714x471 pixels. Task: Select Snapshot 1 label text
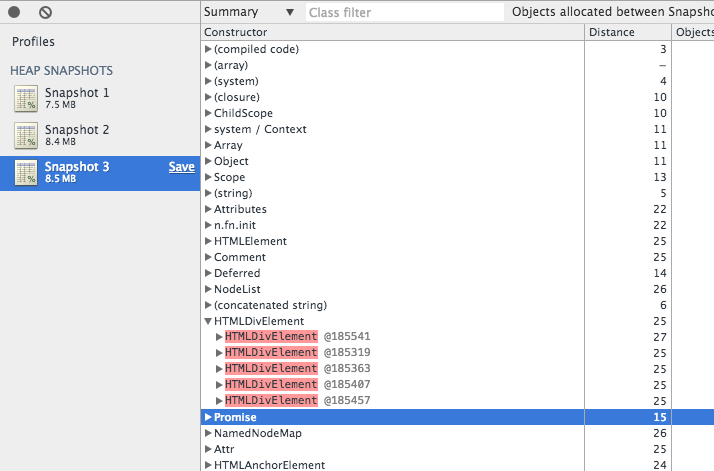tap(77, 92)
